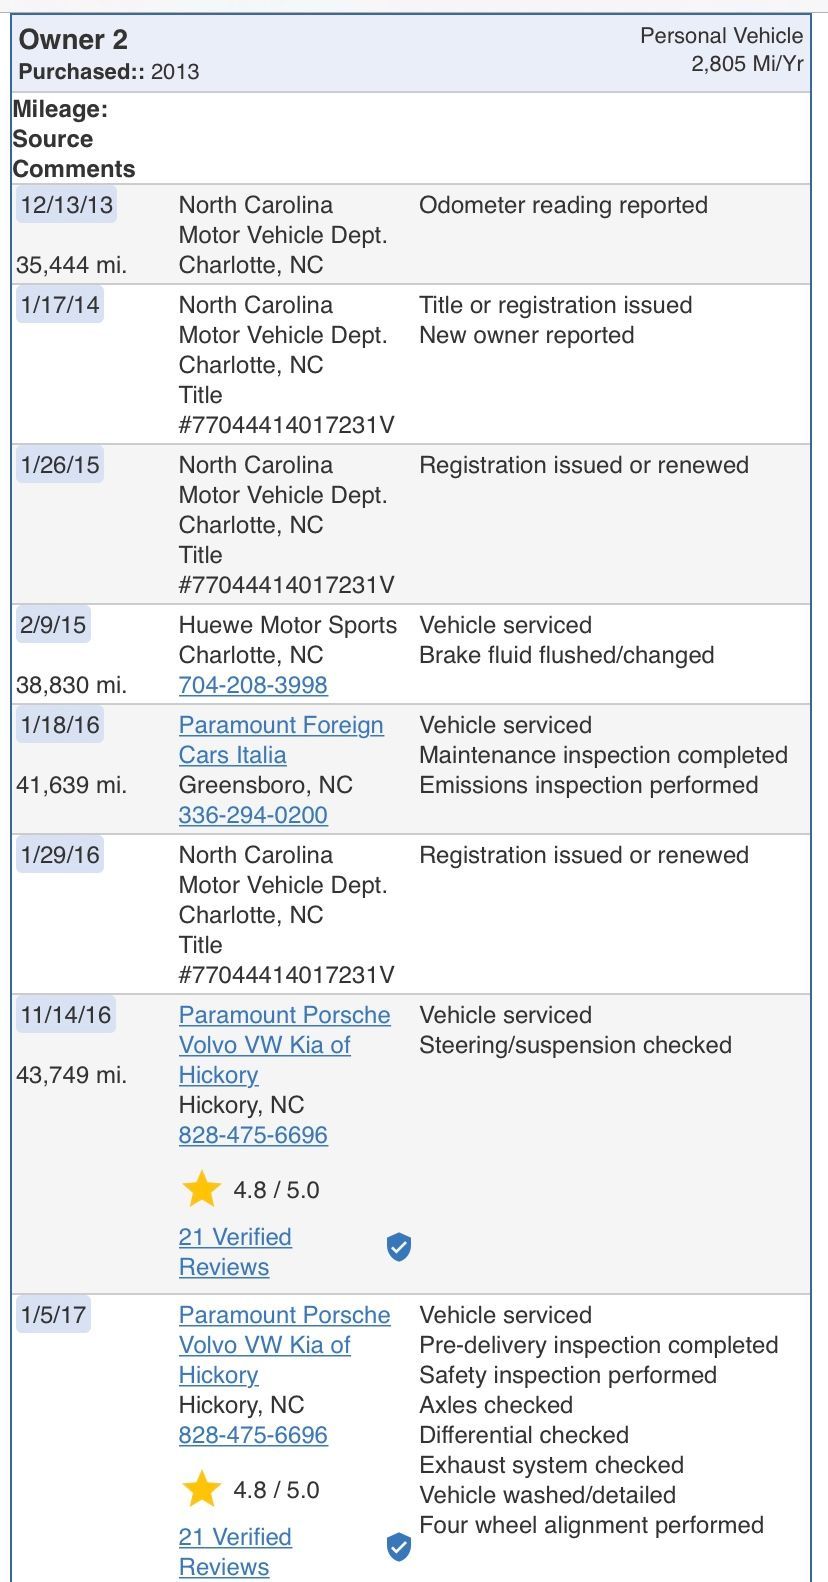
Task: Click the verified shield badge in the 1/5/17 entry
Action: (399, 1547)
